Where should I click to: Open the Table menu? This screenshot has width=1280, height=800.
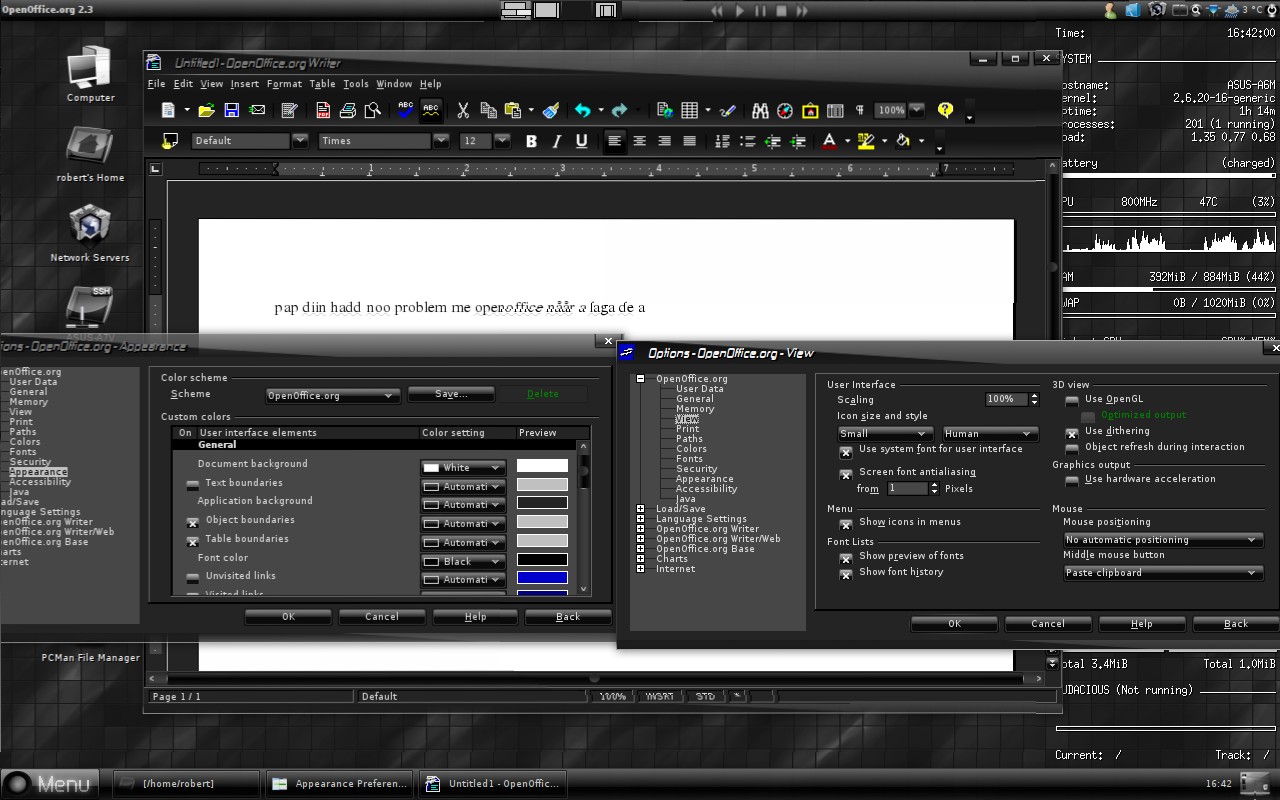pos(322,84)
